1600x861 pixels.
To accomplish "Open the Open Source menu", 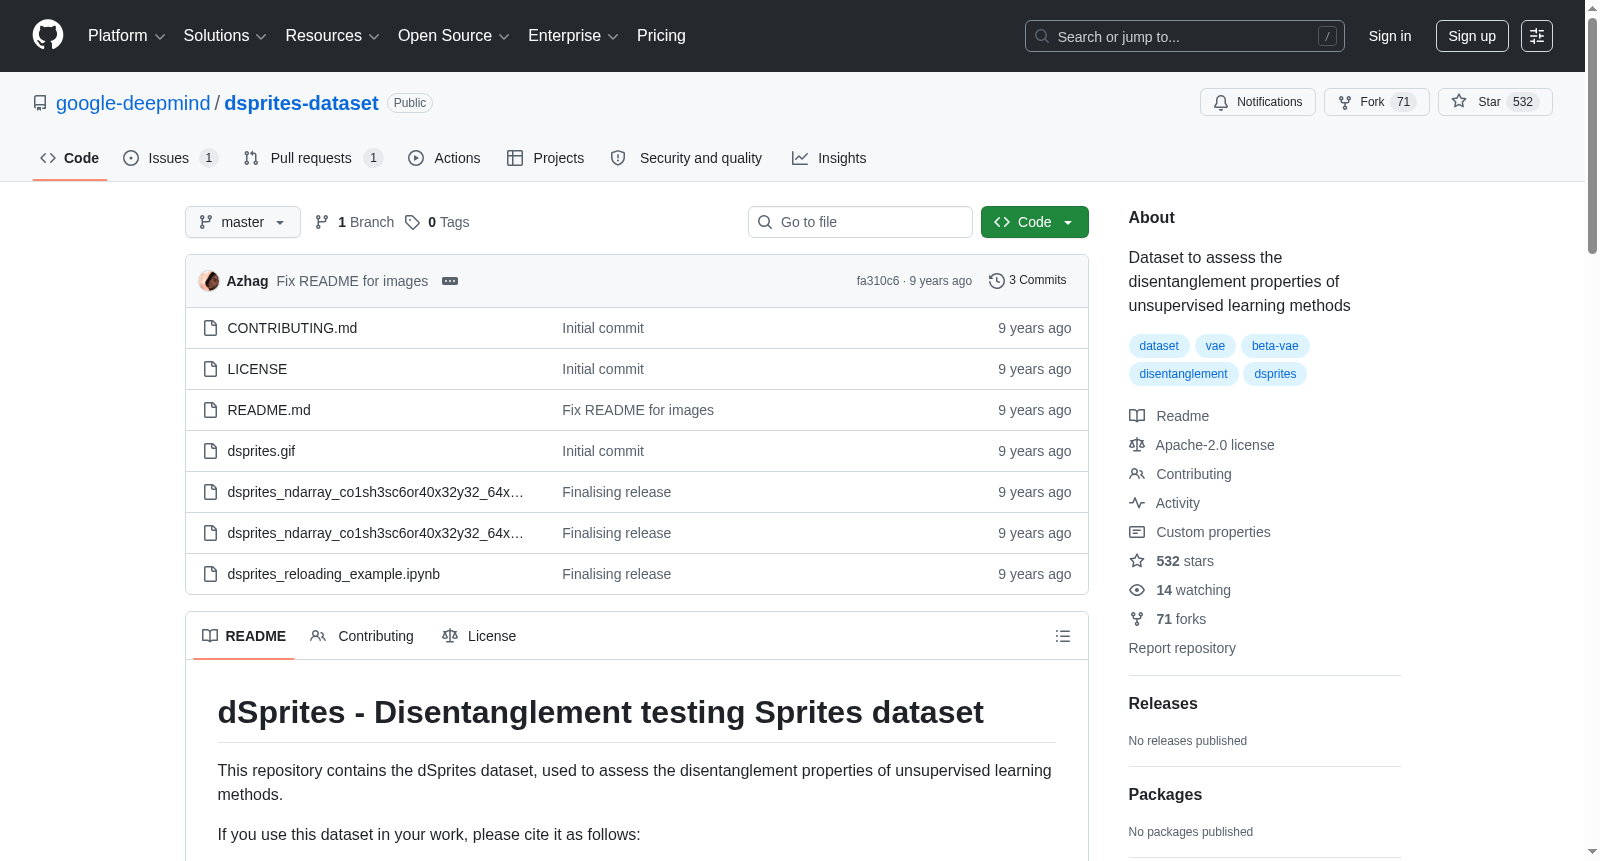I will point(453,36).
